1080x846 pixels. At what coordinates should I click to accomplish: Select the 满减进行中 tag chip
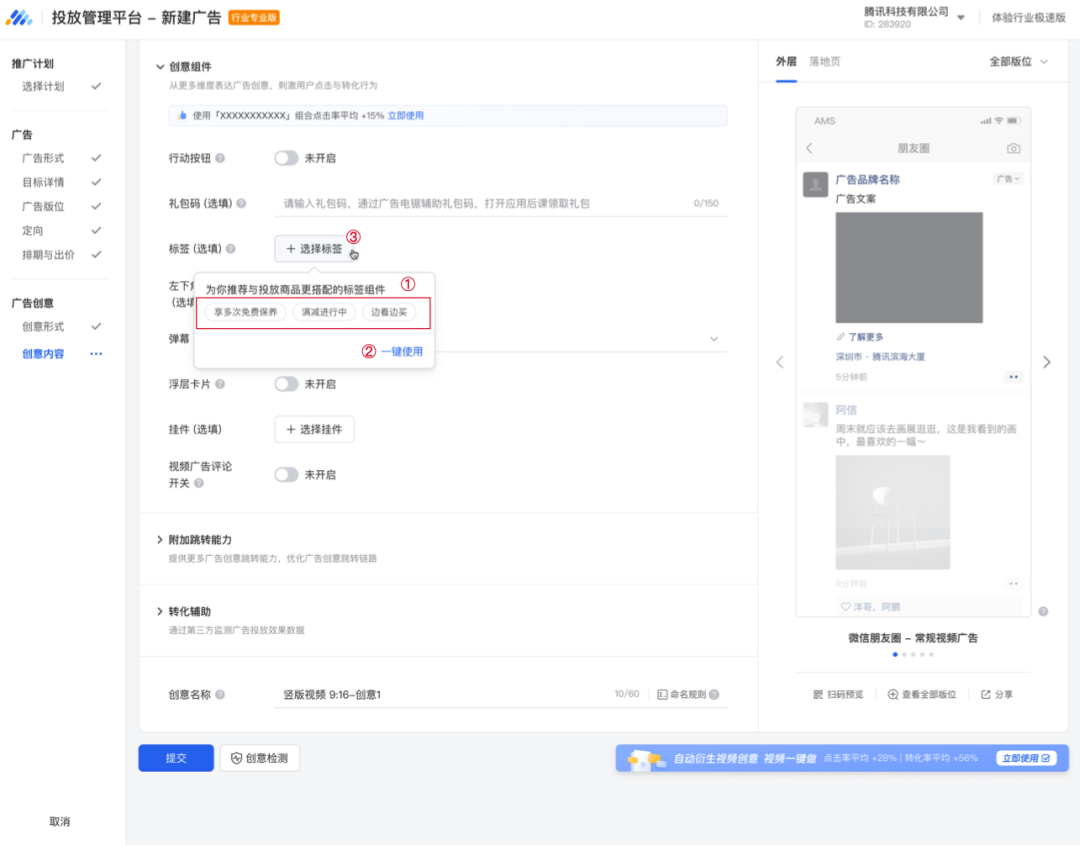(324, 312)
